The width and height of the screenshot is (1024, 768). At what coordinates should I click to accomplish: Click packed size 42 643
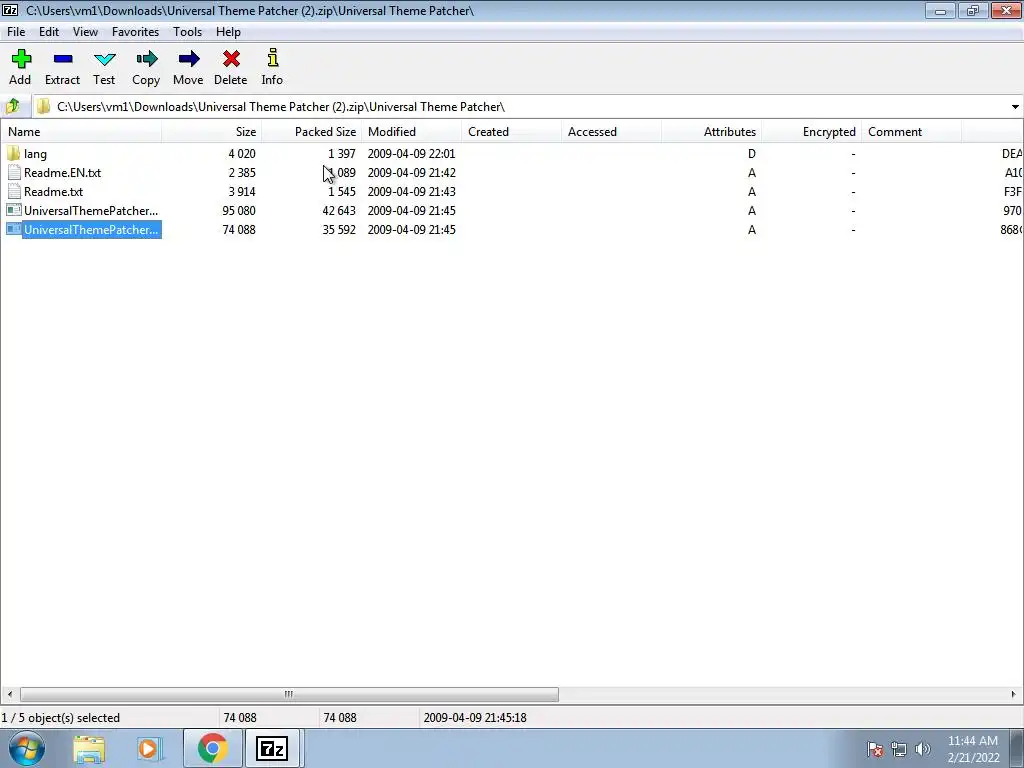(x=339, y=210)
